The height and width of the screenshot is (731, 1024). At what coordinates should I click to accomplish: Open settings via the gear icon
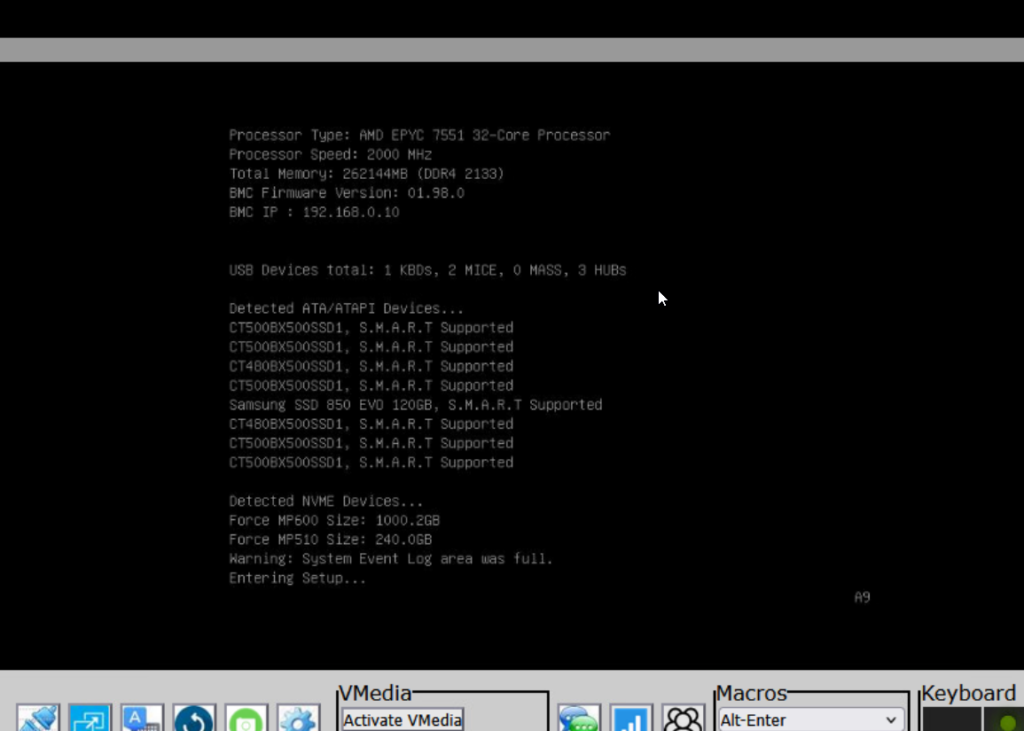298,718
